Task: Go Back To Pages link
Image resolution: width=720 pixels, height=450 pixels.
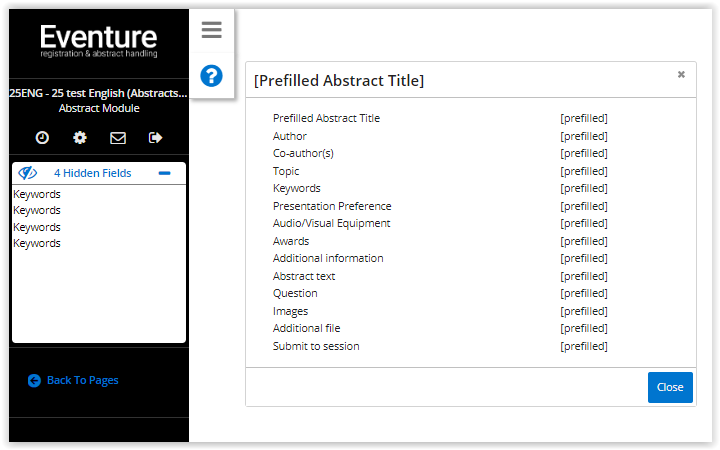Action: point(83,380)
